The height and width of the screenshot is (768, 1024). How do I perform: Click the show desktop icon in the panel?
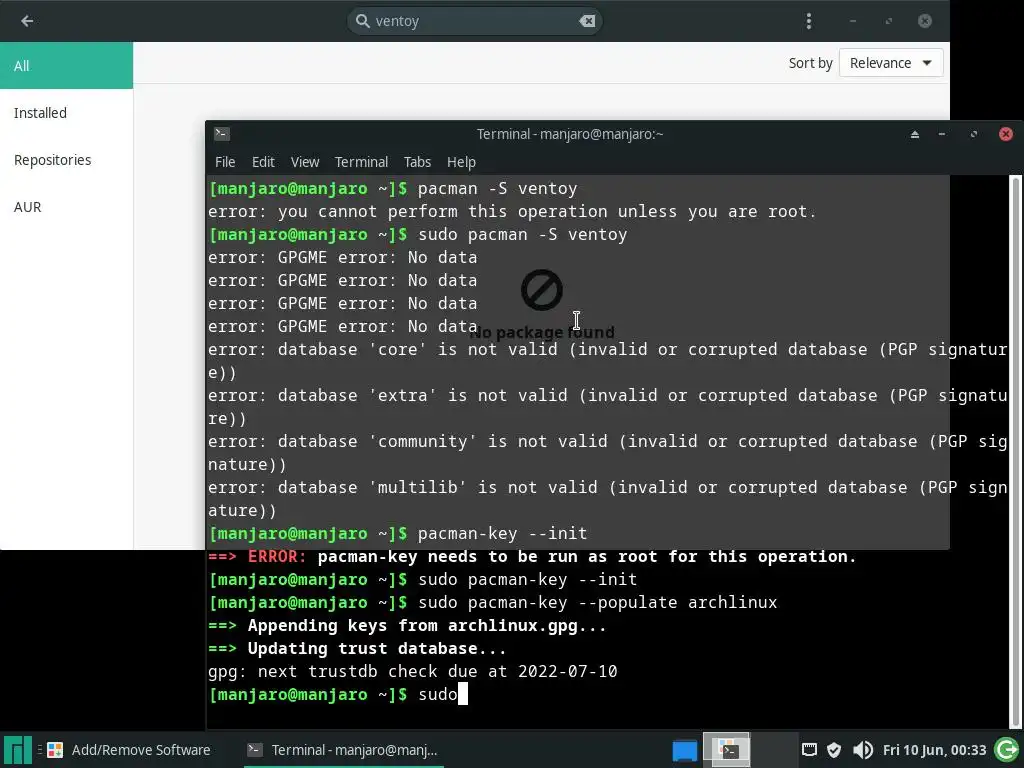[684, 750]
